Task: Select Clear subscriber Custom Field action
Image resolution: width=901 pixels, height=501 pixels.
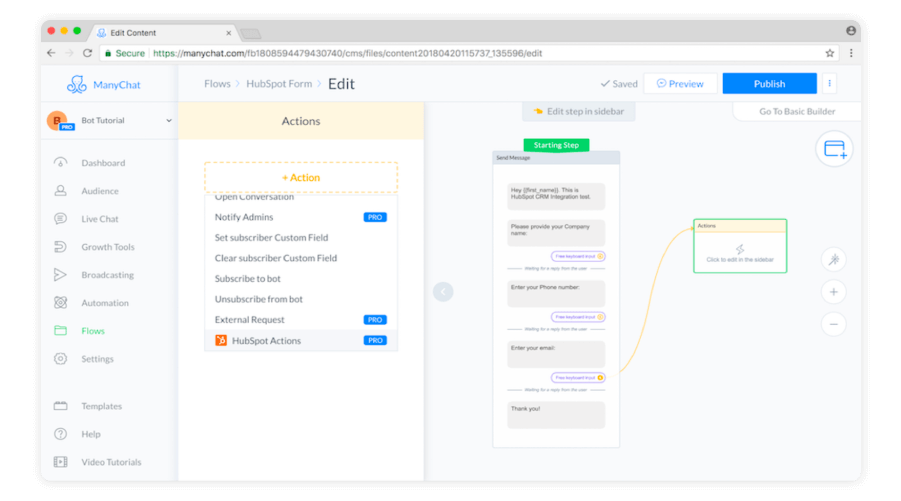Action: (x=301, y=258)
